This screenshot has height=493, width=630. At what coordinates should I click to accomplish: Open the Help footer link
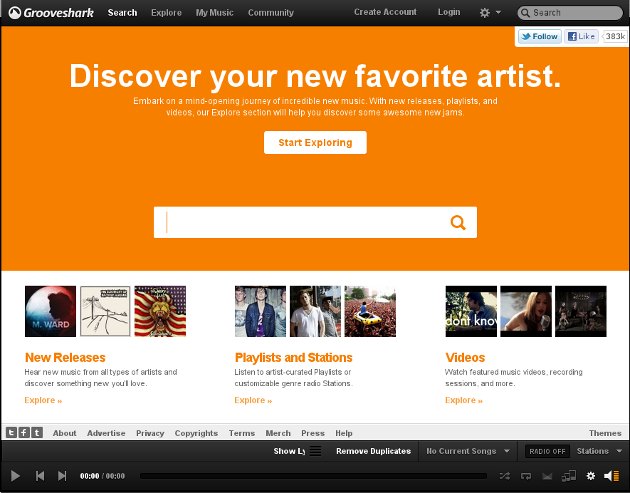click(x=344, y=433)
